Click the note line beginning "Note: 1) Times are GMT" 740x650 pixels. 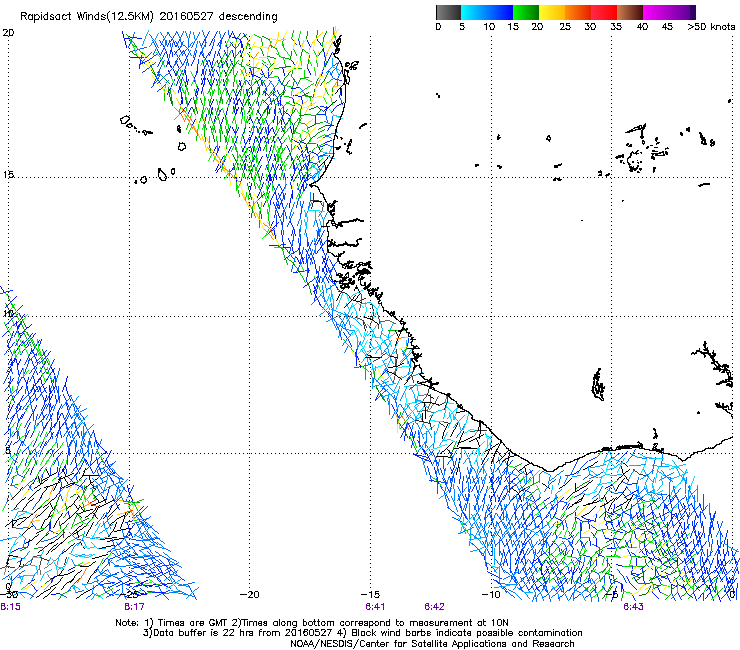click(x=312, y=623)
